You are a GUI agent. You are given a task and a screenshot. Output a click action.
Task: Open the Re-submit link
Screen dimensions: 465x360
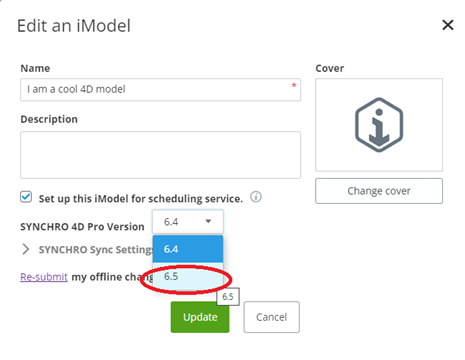44,277
